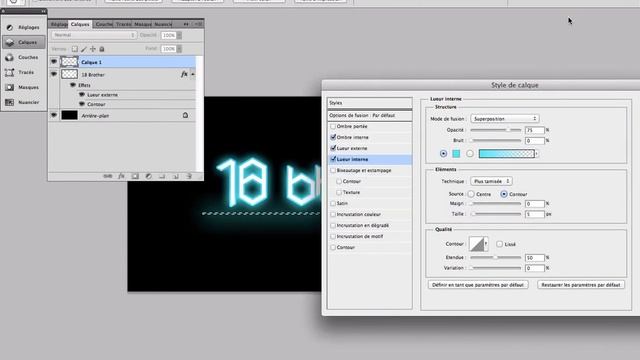This screenshot has height=360, width=640.
Task: Hide the Arrière-plan layer
Action: pyautogui.click(x=54, y=116)
